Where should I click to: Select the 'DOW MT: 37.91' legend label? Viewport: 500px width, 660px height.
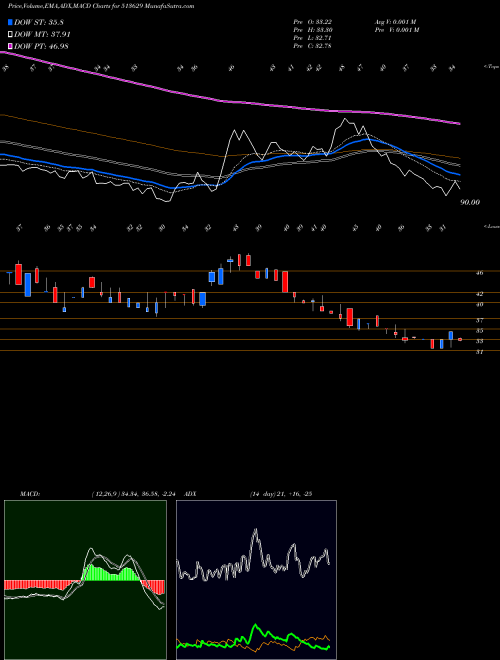pyautogui.click(x=43, y=35)
